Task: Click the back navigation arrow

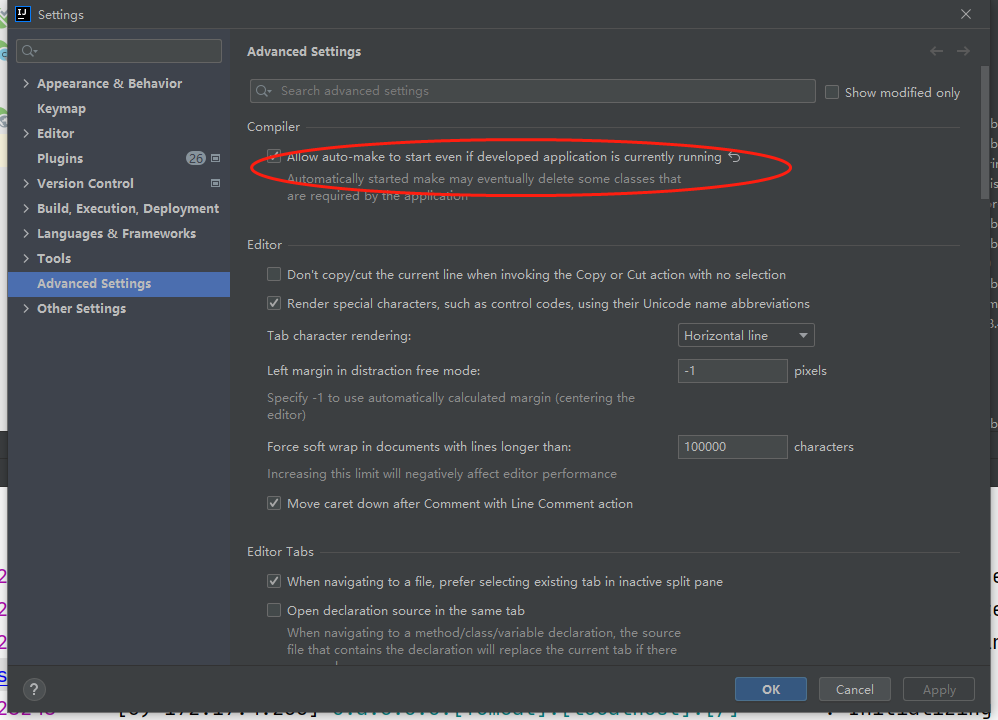Action: 936,51
